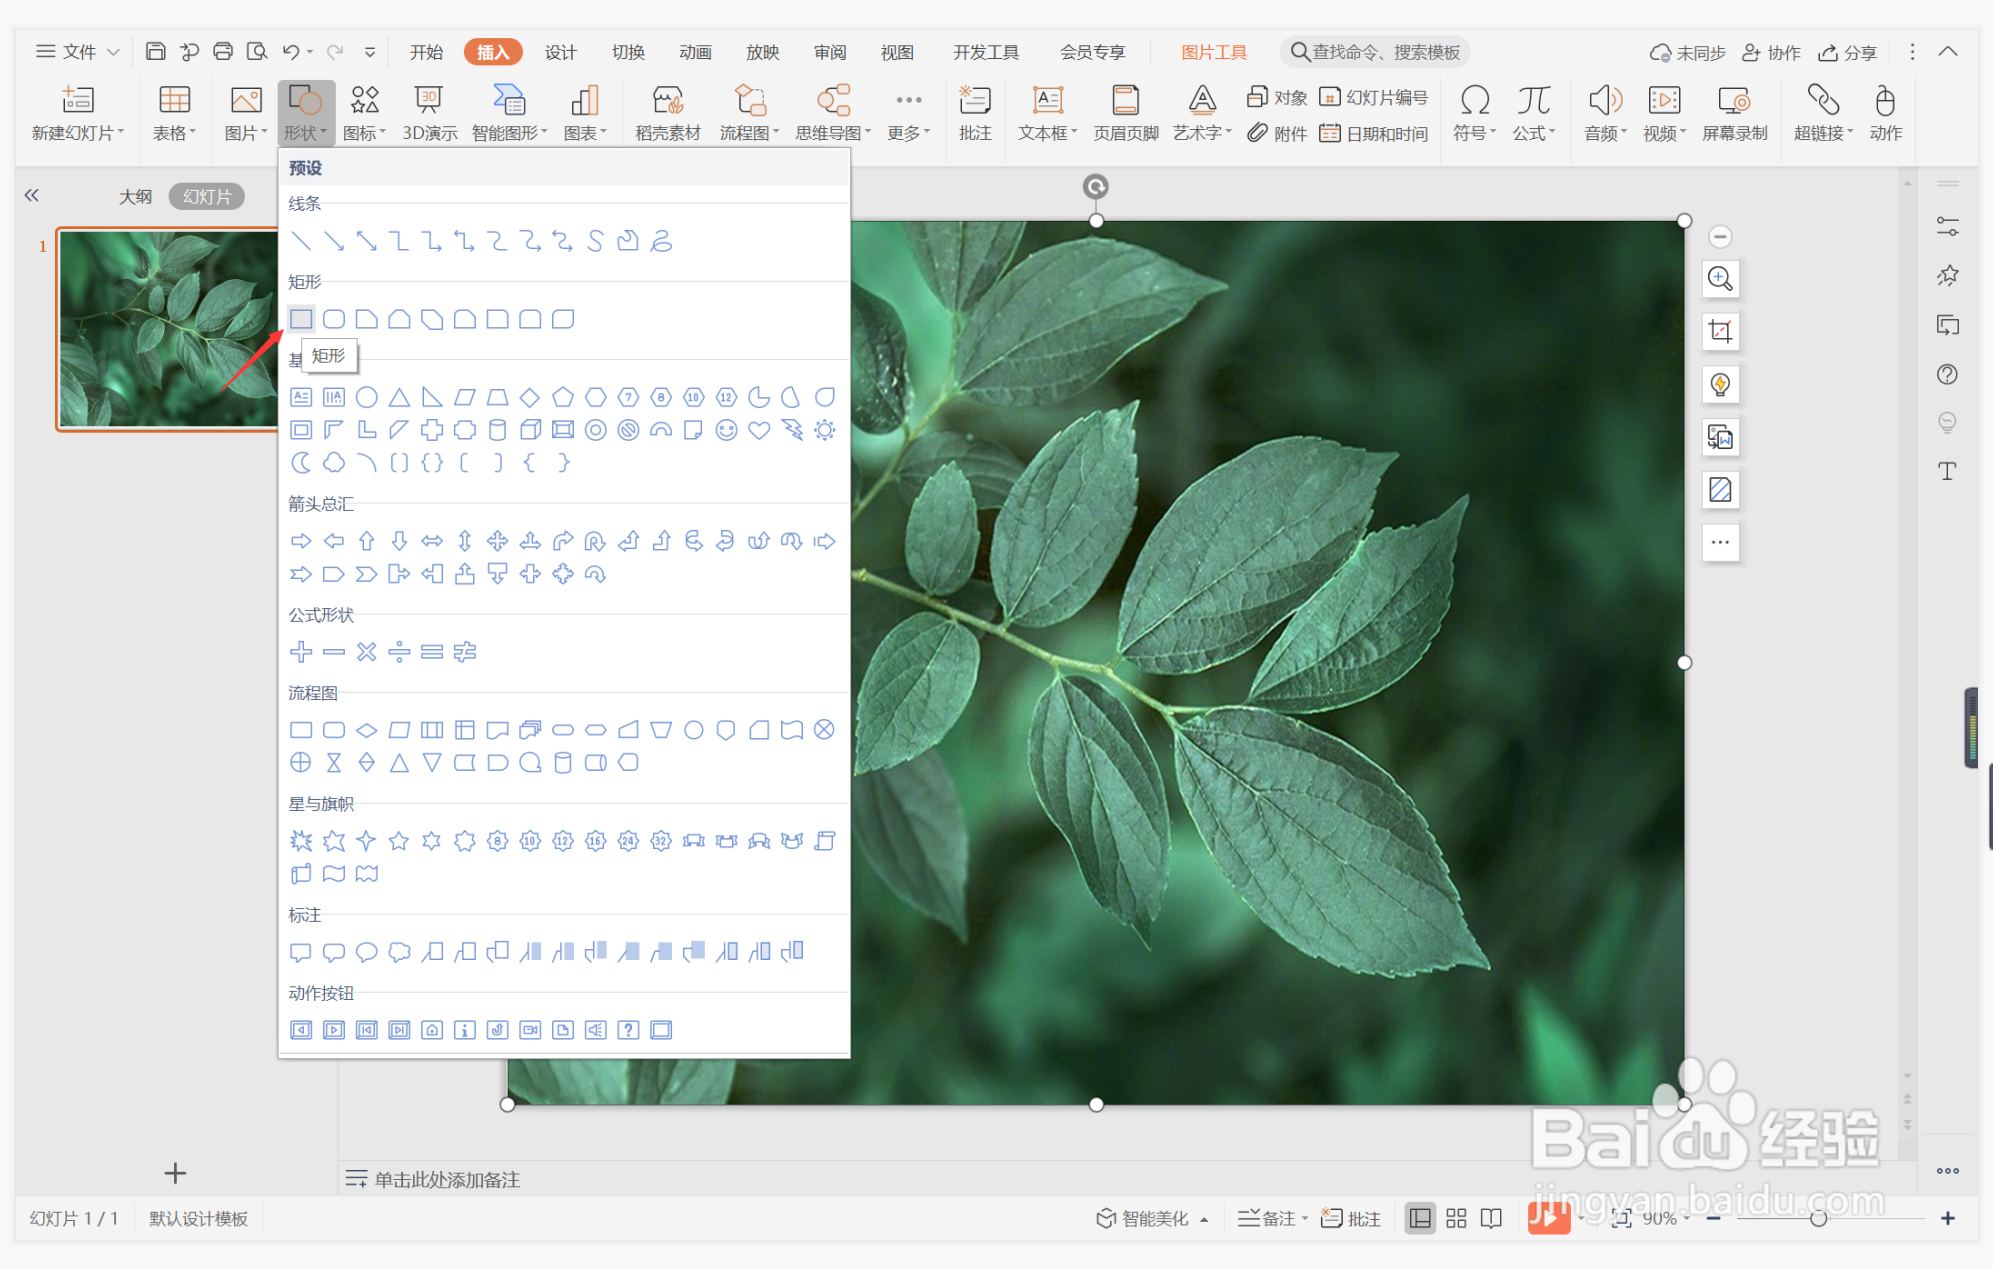Image resolution: width=1993 pixels, height=1269 pixels.
Task: Open the 设计 design tab
Action: (560, 52)
